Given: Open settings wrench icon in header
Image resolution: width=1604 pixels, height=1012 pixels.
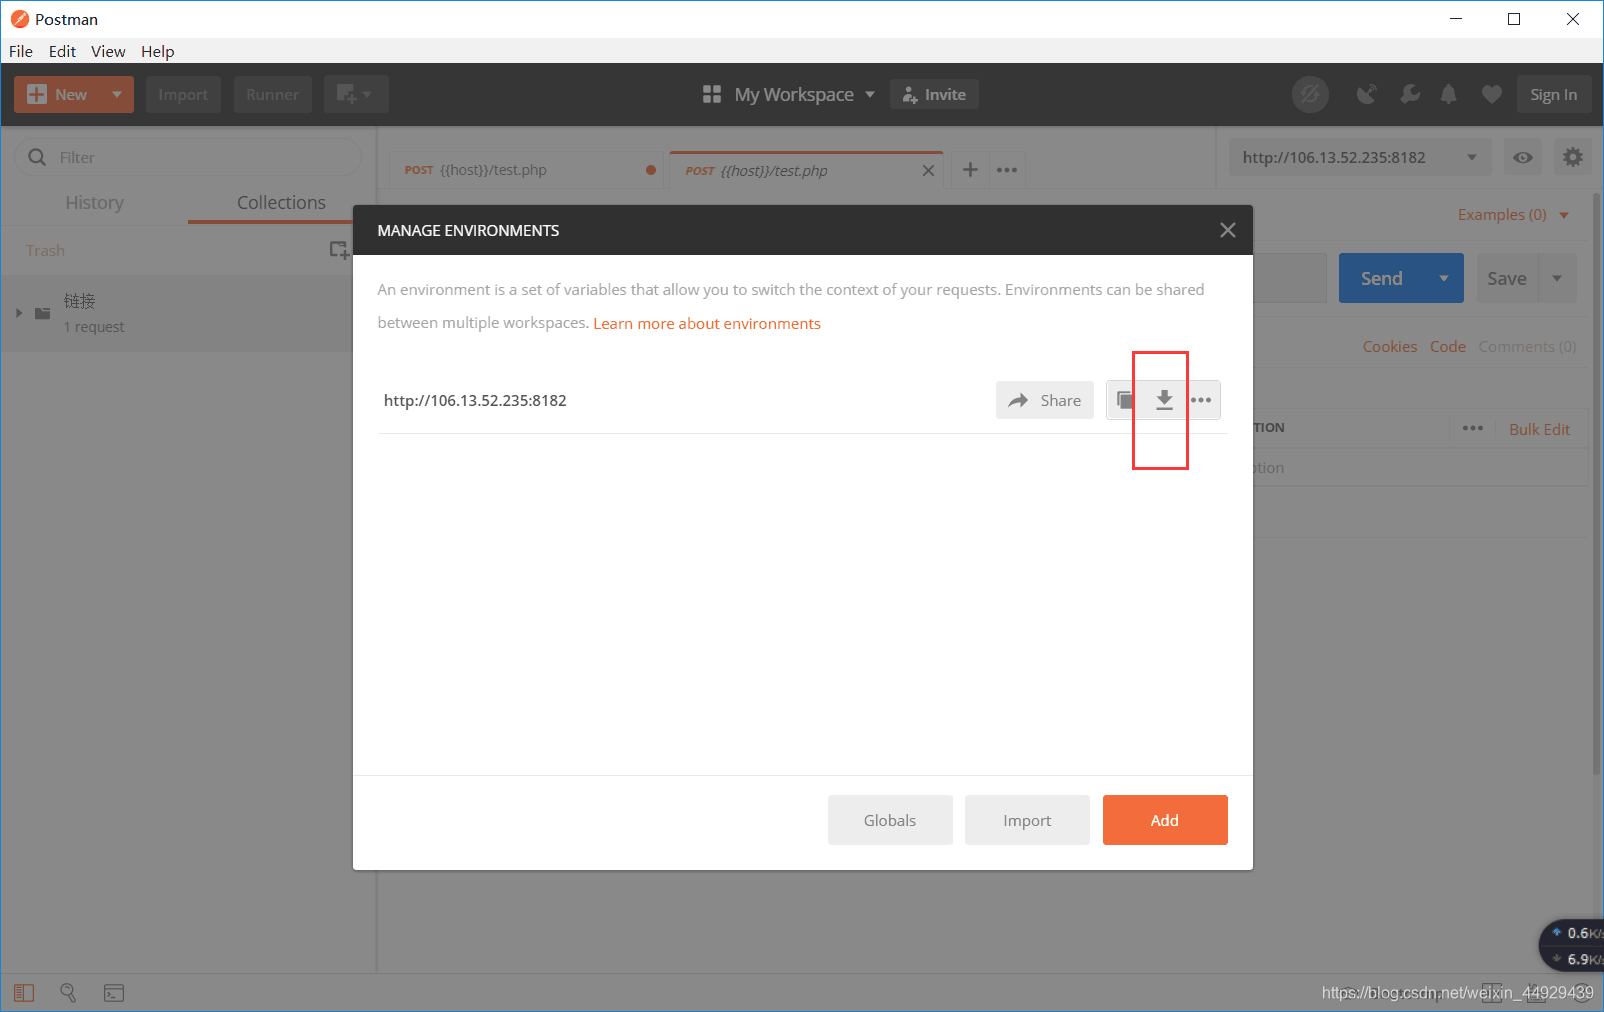Looking at the screenshot, I should [x=1409, y=94].
